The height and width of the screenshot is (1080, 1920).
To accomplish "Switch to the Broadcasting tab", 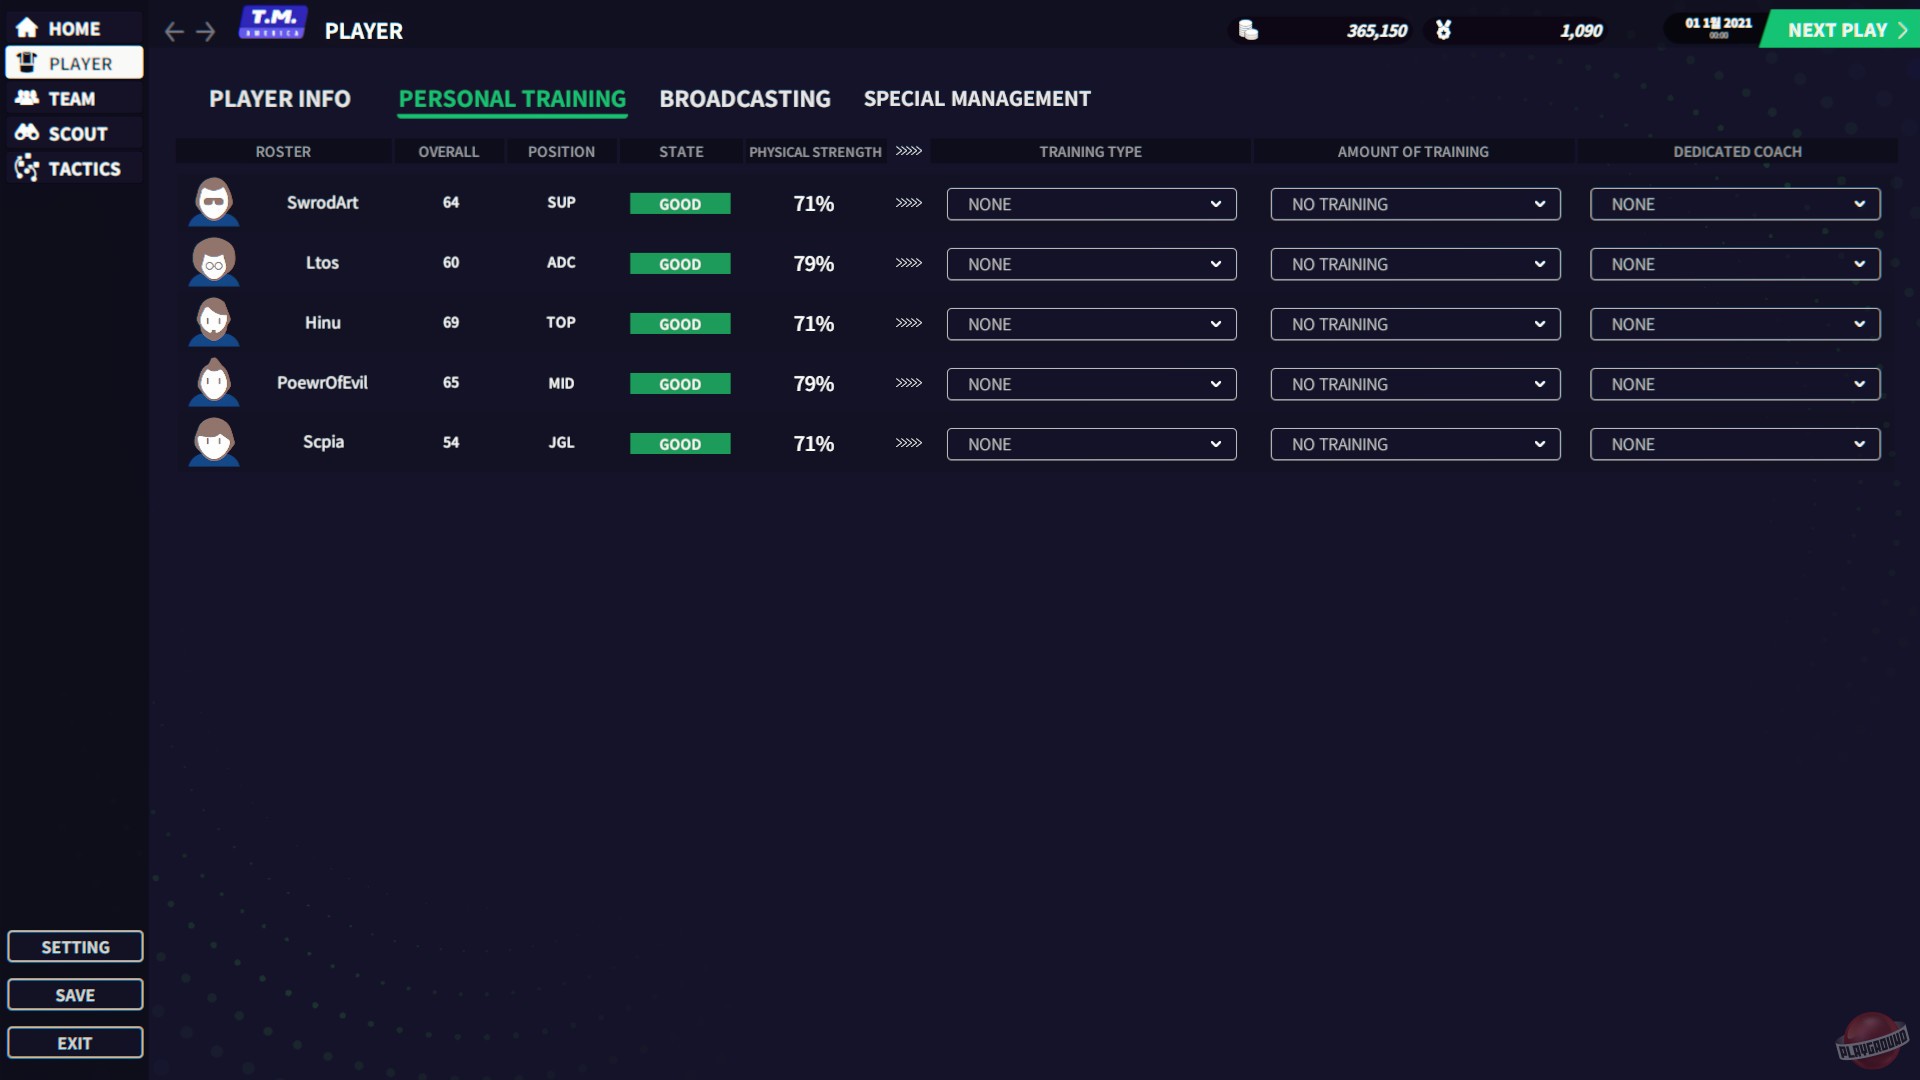I will (x=745, y=98).
